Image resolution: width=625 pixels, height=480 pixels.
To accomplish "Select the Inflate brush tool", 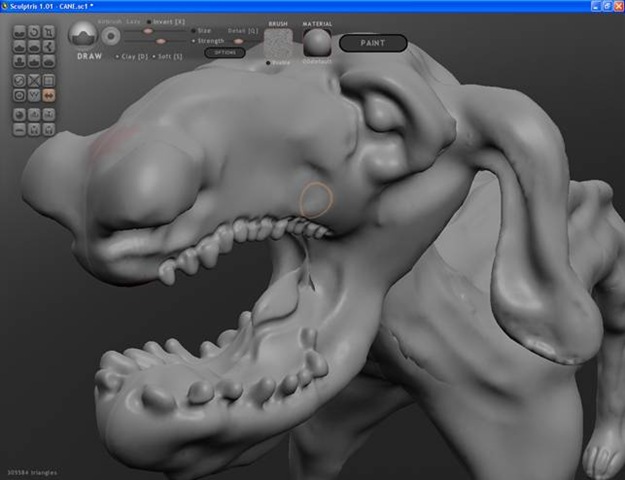I will click(x=20, y=61).
